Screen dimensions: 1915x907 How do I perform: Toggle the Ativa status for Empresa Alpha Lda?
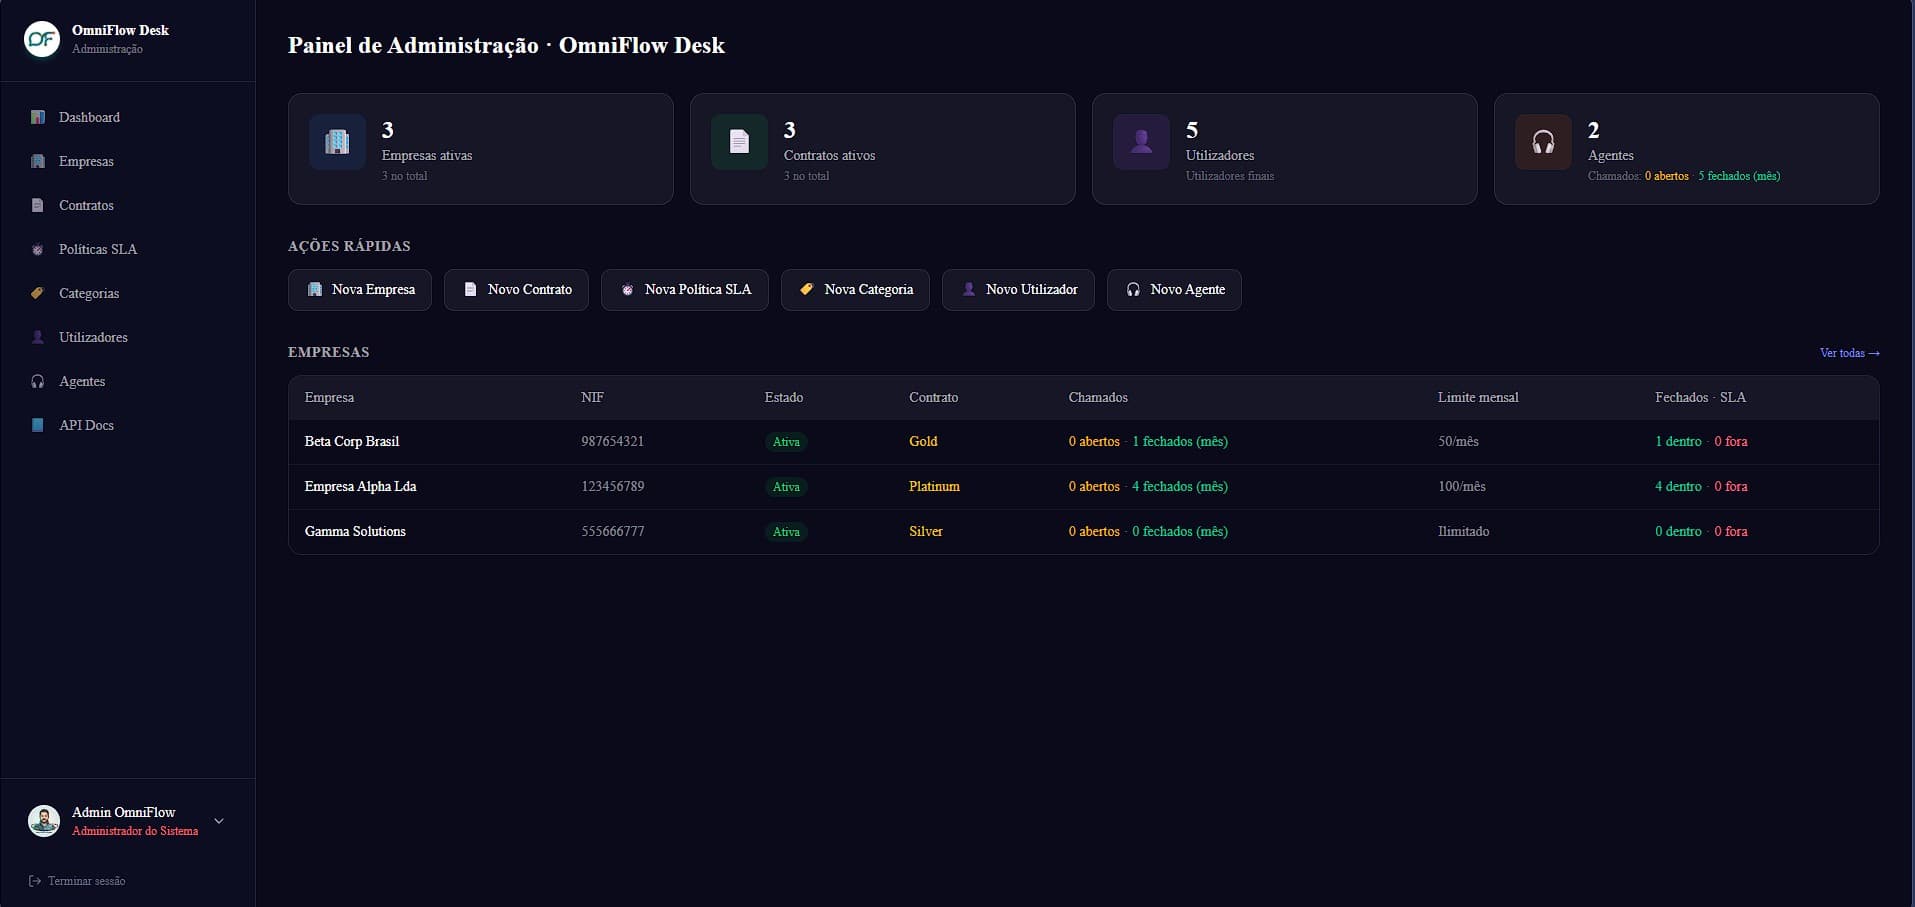pyautogui.click(x=787, y=487)
